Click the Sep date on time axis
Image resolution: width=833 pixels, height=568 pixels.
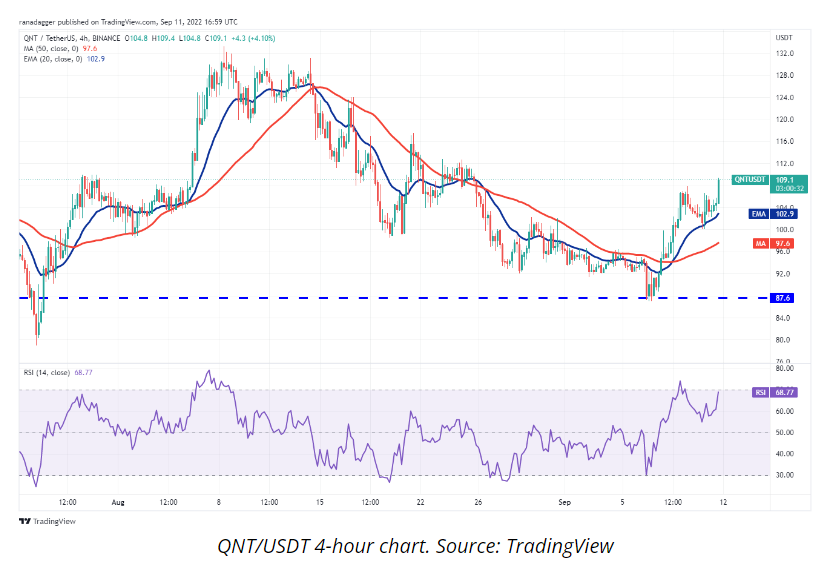click(564, 502)
